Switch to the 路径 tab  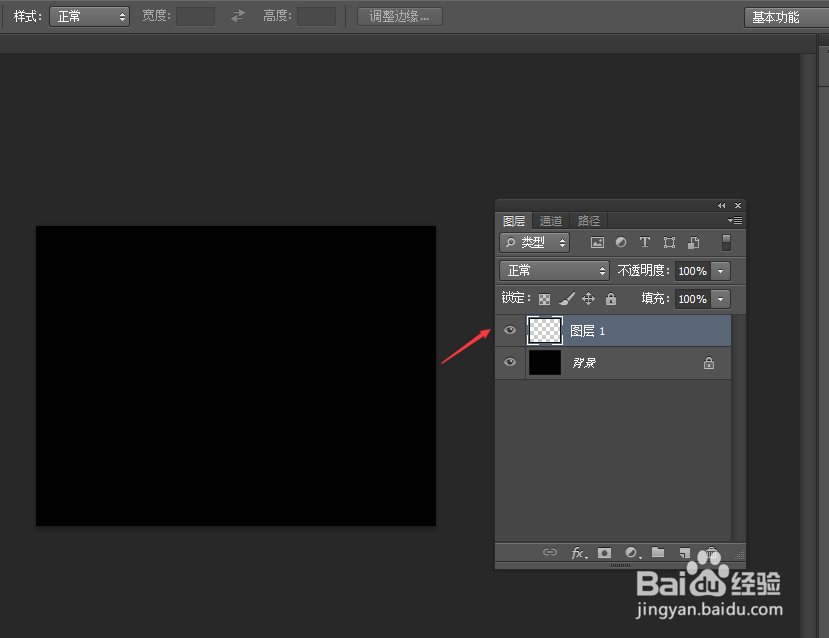(588, 220)
